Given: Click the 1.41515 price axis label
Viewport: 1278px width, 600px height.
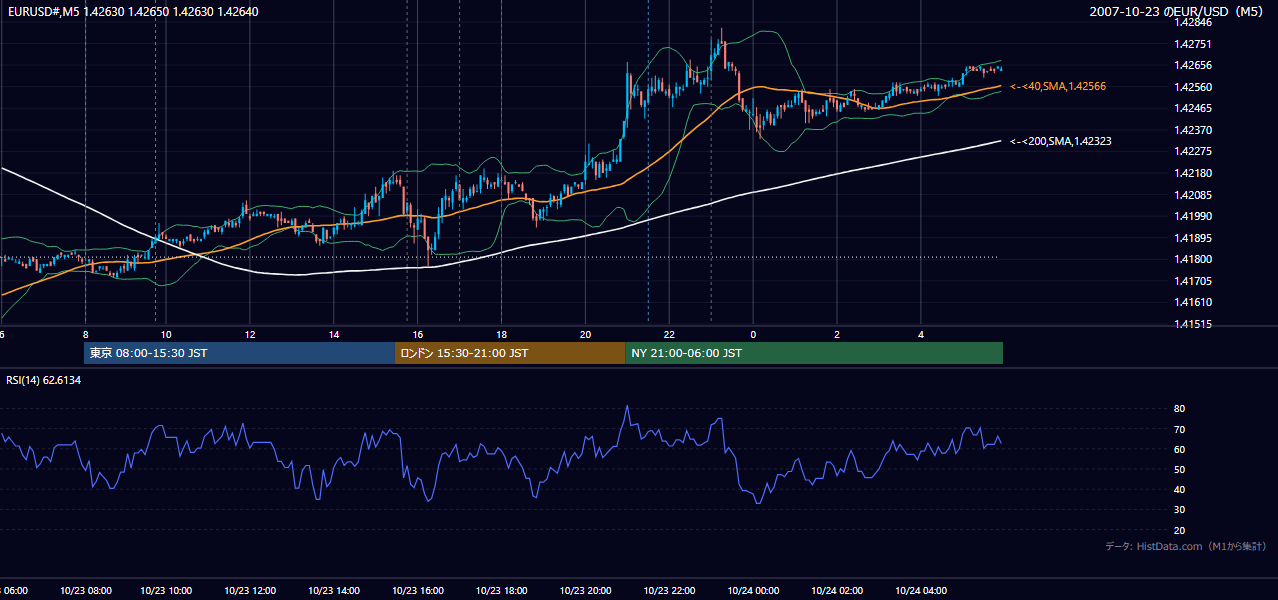Looking at the screenshot, I should click(x=1193, y=324).
